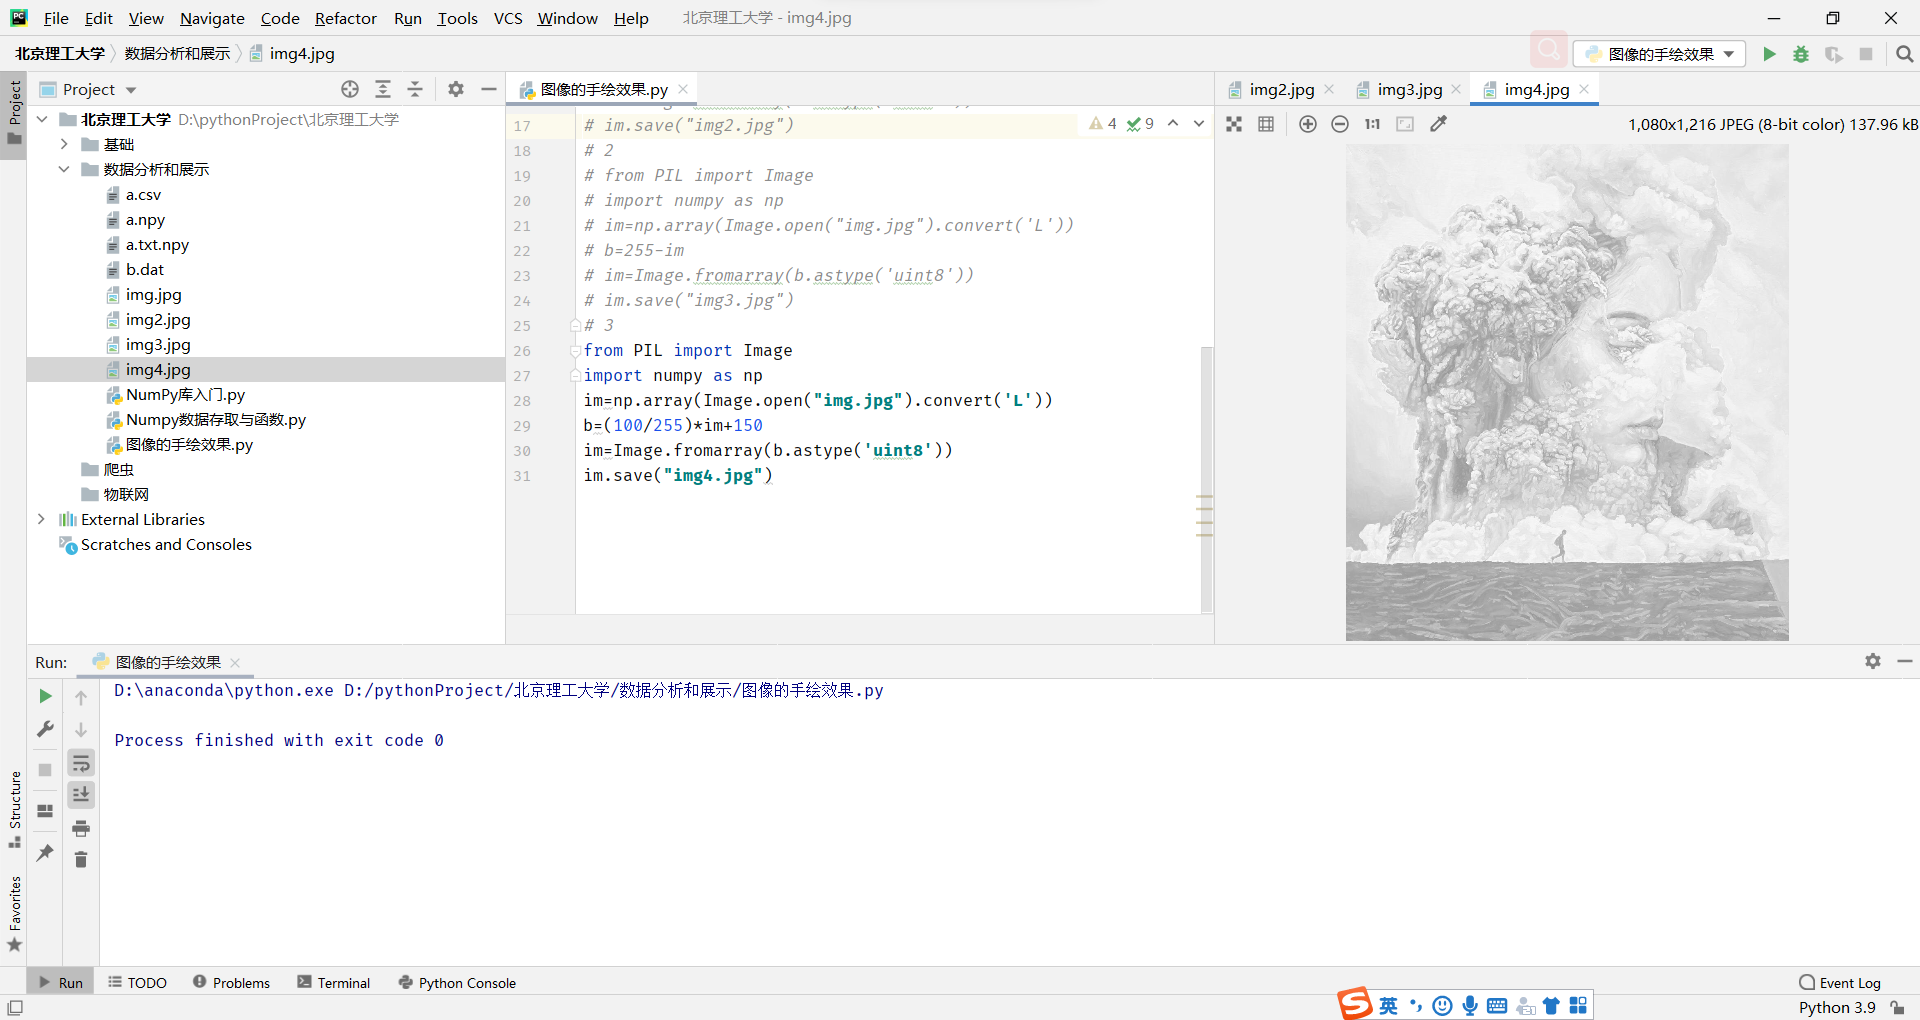The height and width of the screenshot is (1020, 1920).
Task: Open Run panel settings gear
Action: tap(1873, 661)
